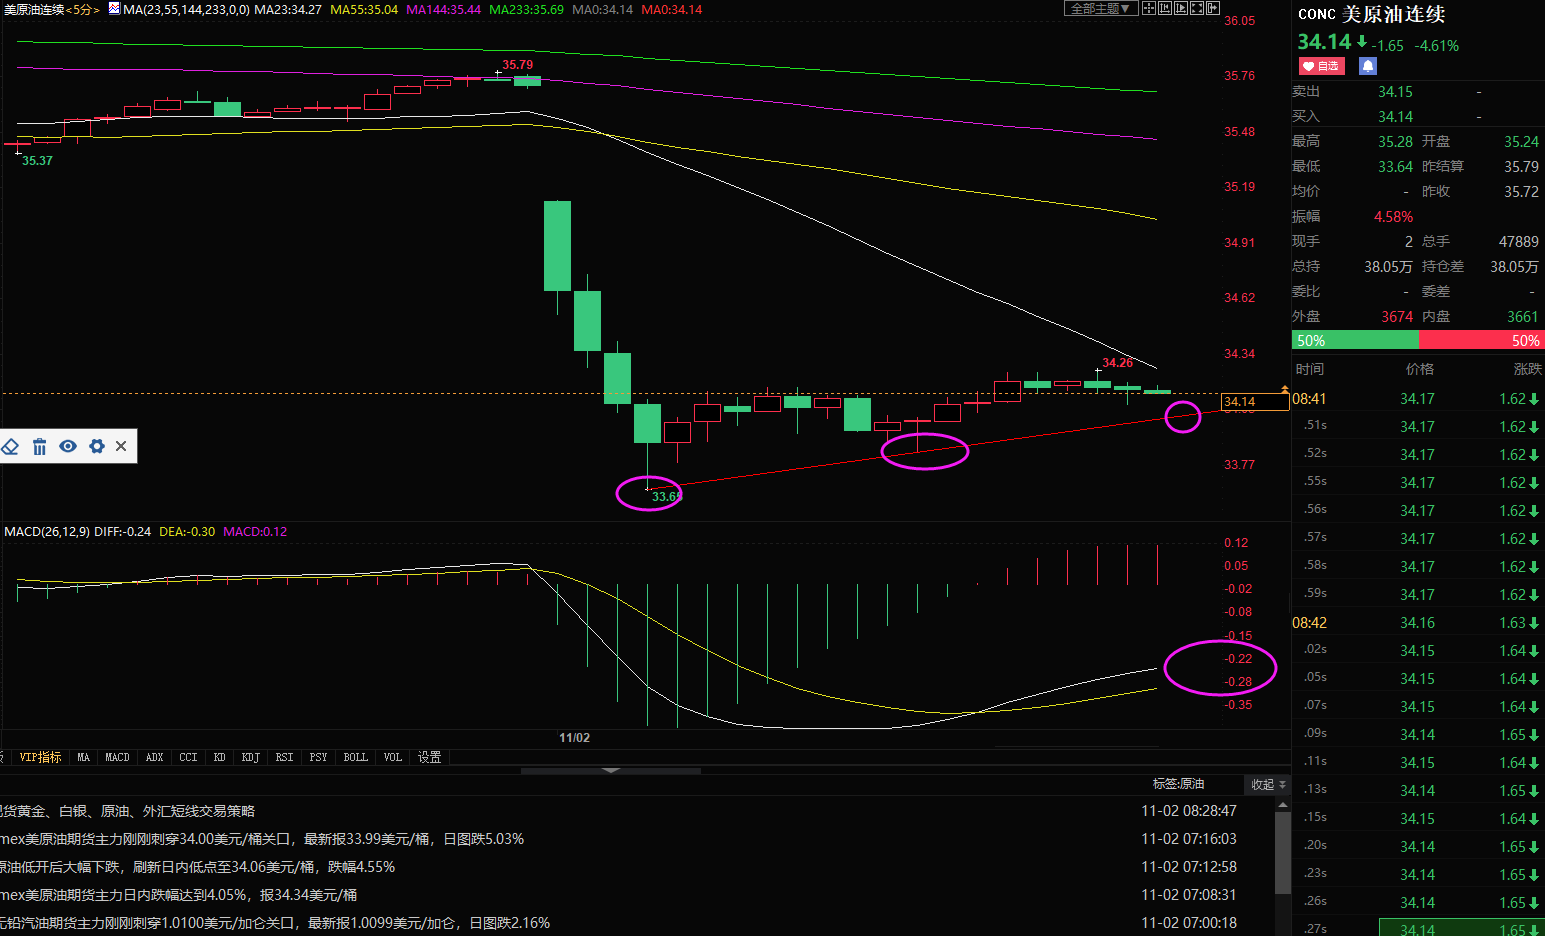
Task: Select the BOLL indicator tab
Action: (355, 757)
